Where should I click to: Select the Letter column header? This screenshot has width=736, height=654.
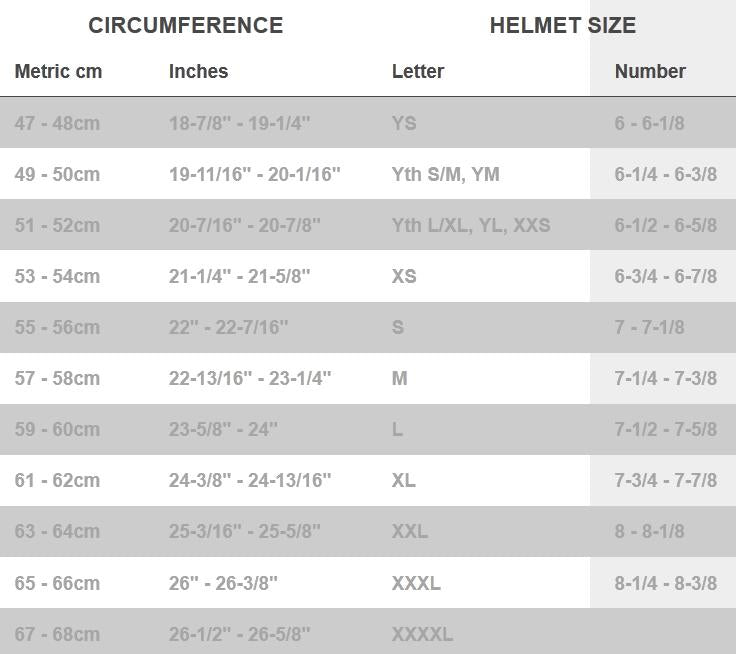coord(417,72)
